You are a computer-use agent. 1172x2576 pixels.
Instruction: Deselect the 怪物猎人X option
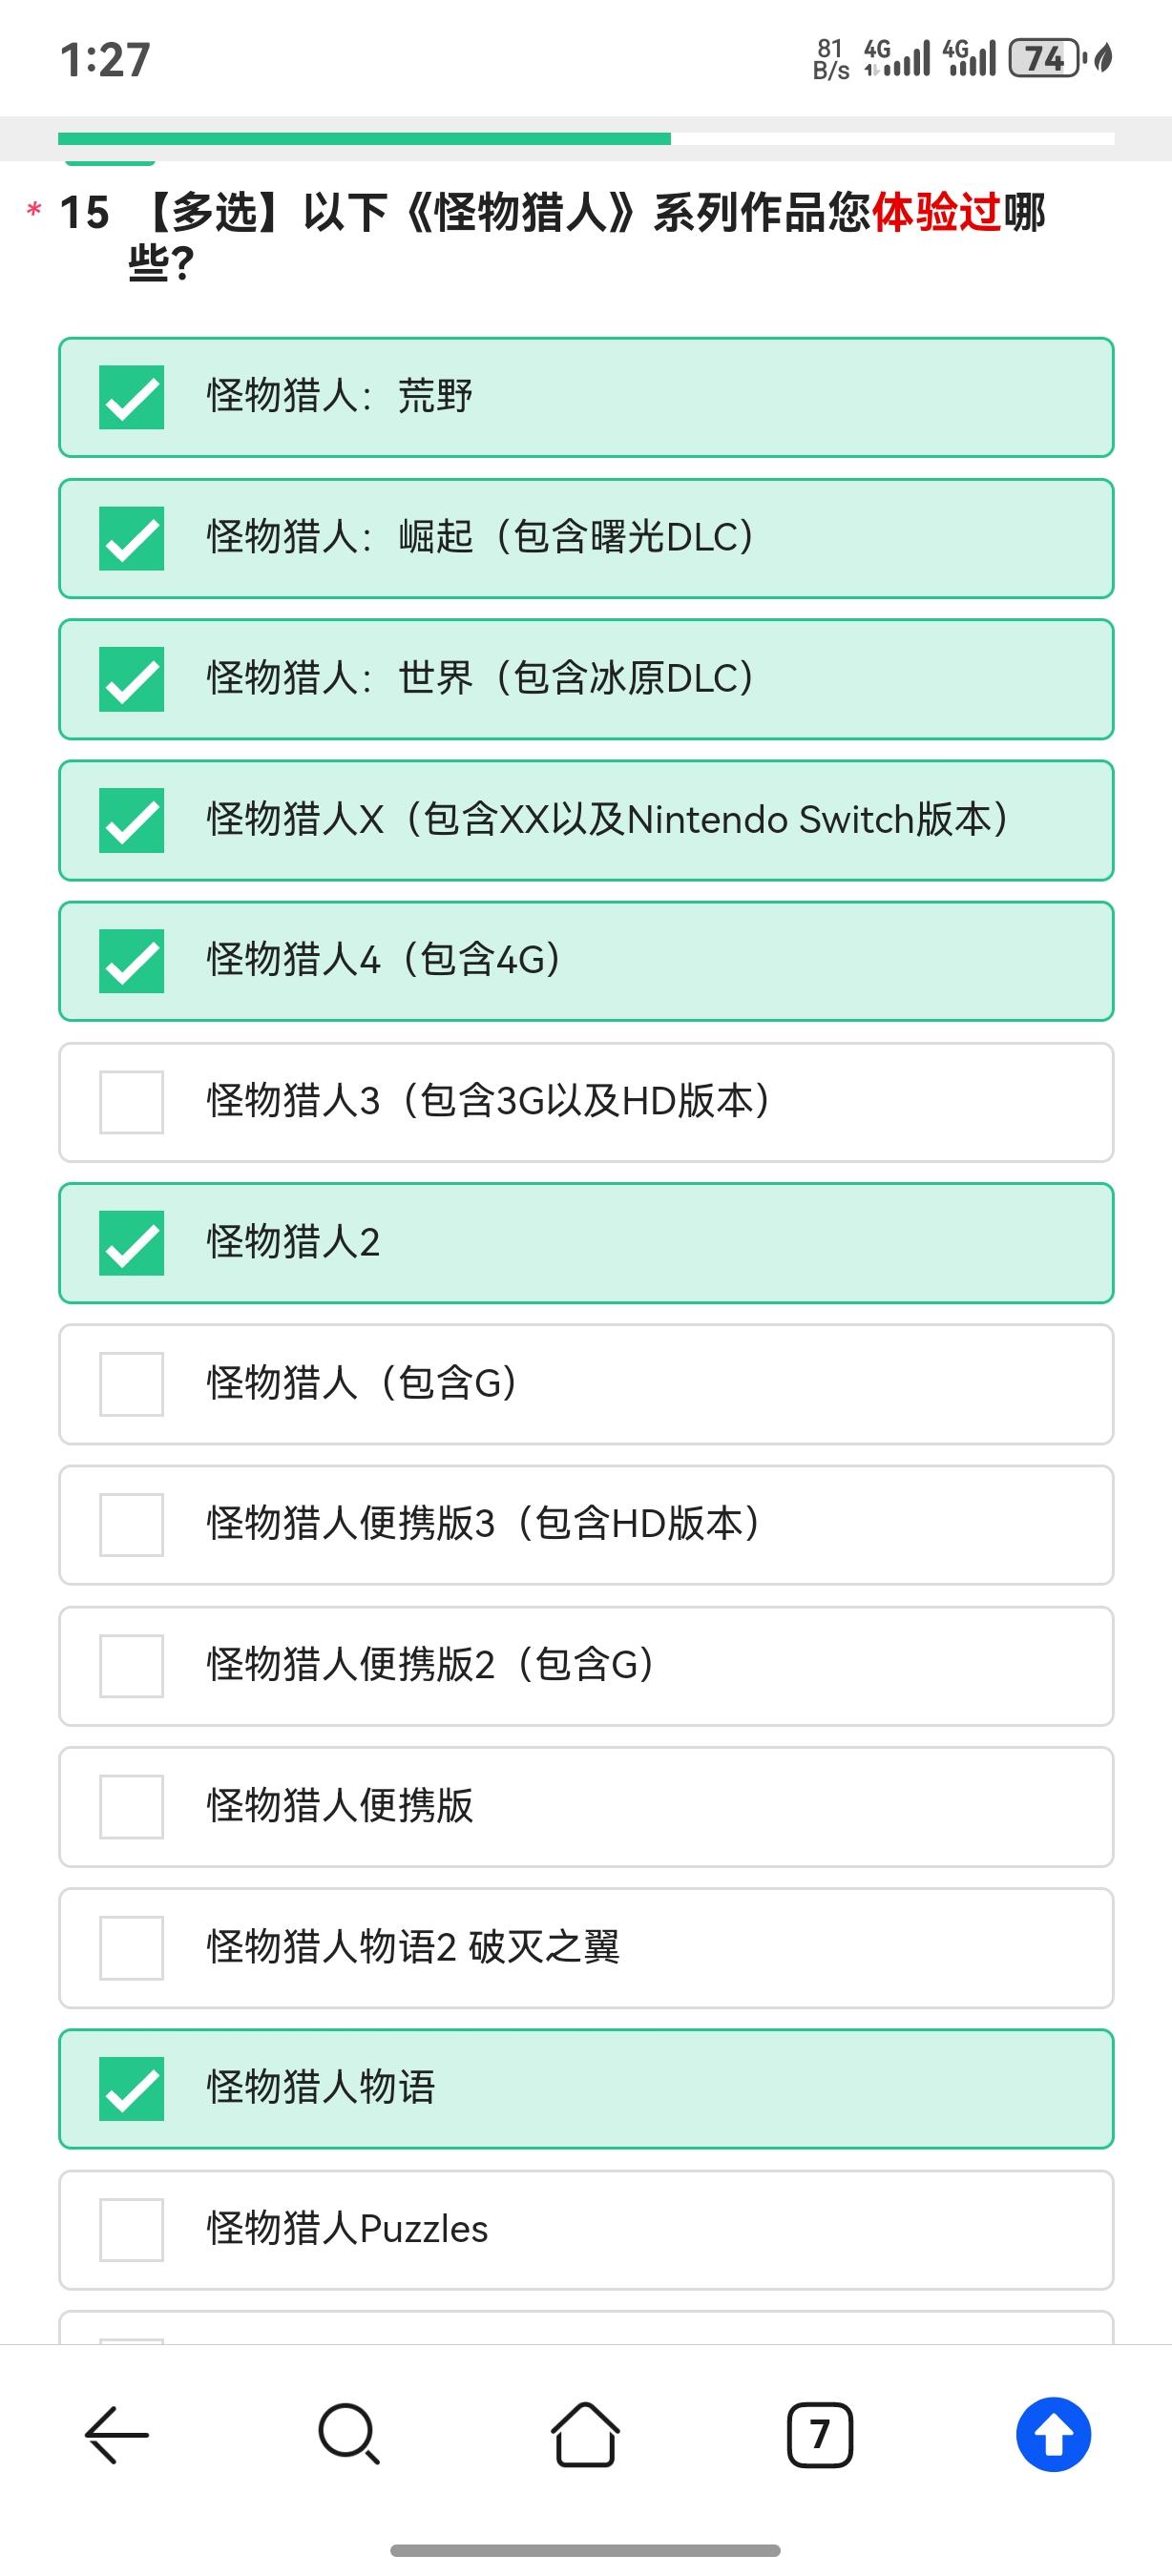[x=586, y=820]
